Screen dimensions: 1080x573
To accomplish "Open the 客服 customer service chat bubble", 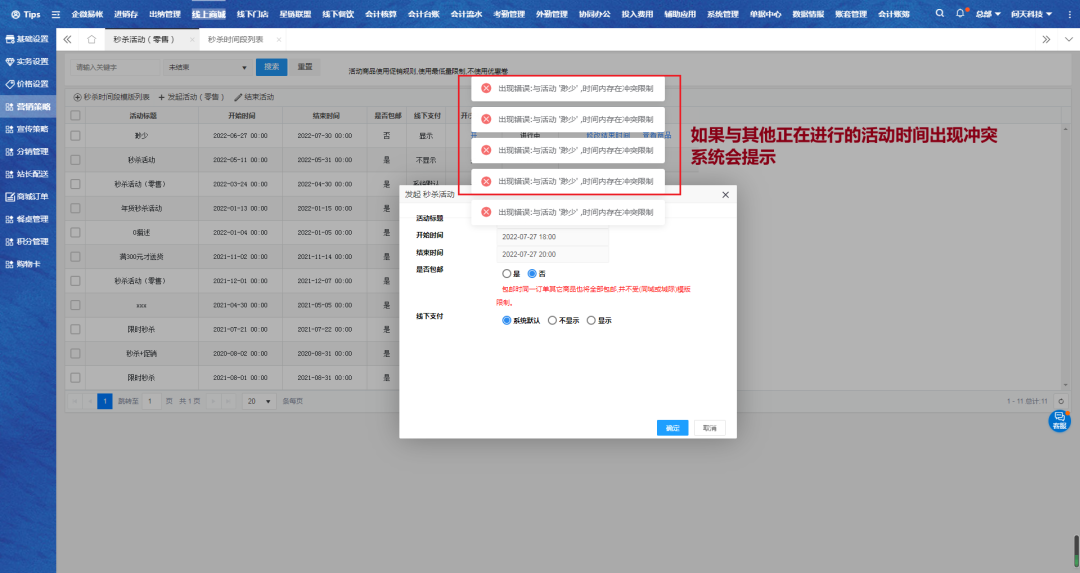I will tap(1059, 421).
